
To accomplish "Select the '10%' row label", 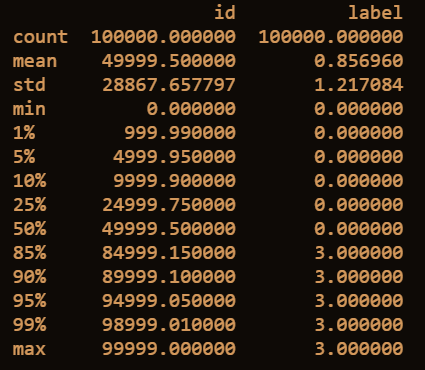I will point(29,181).
